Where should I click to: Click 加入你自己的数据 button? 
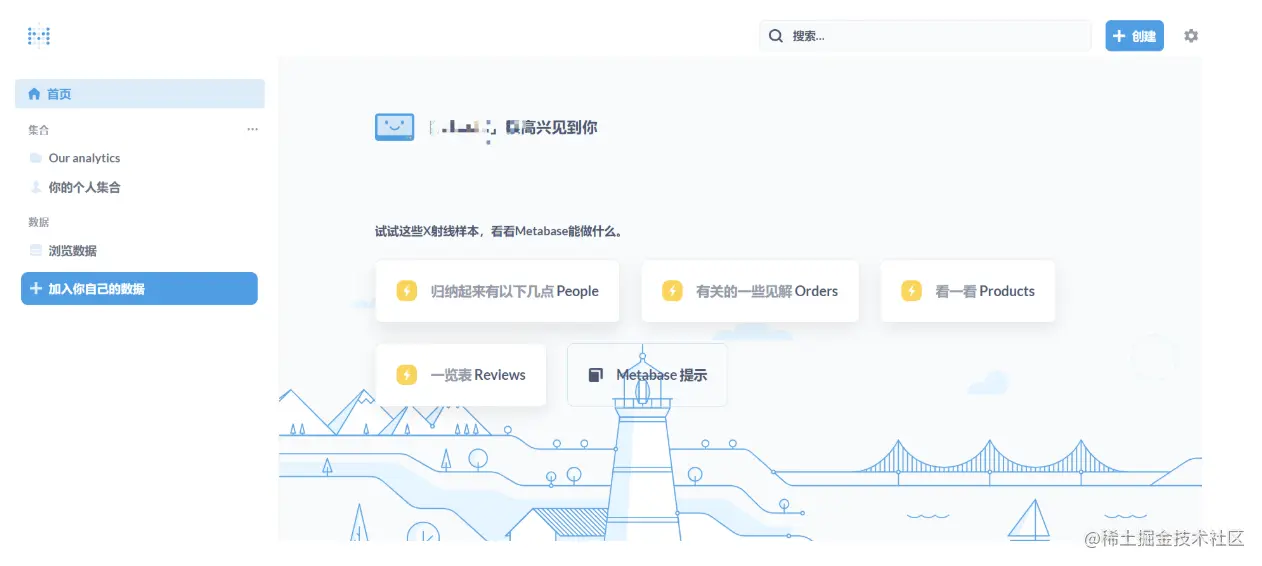click(139, 289)
